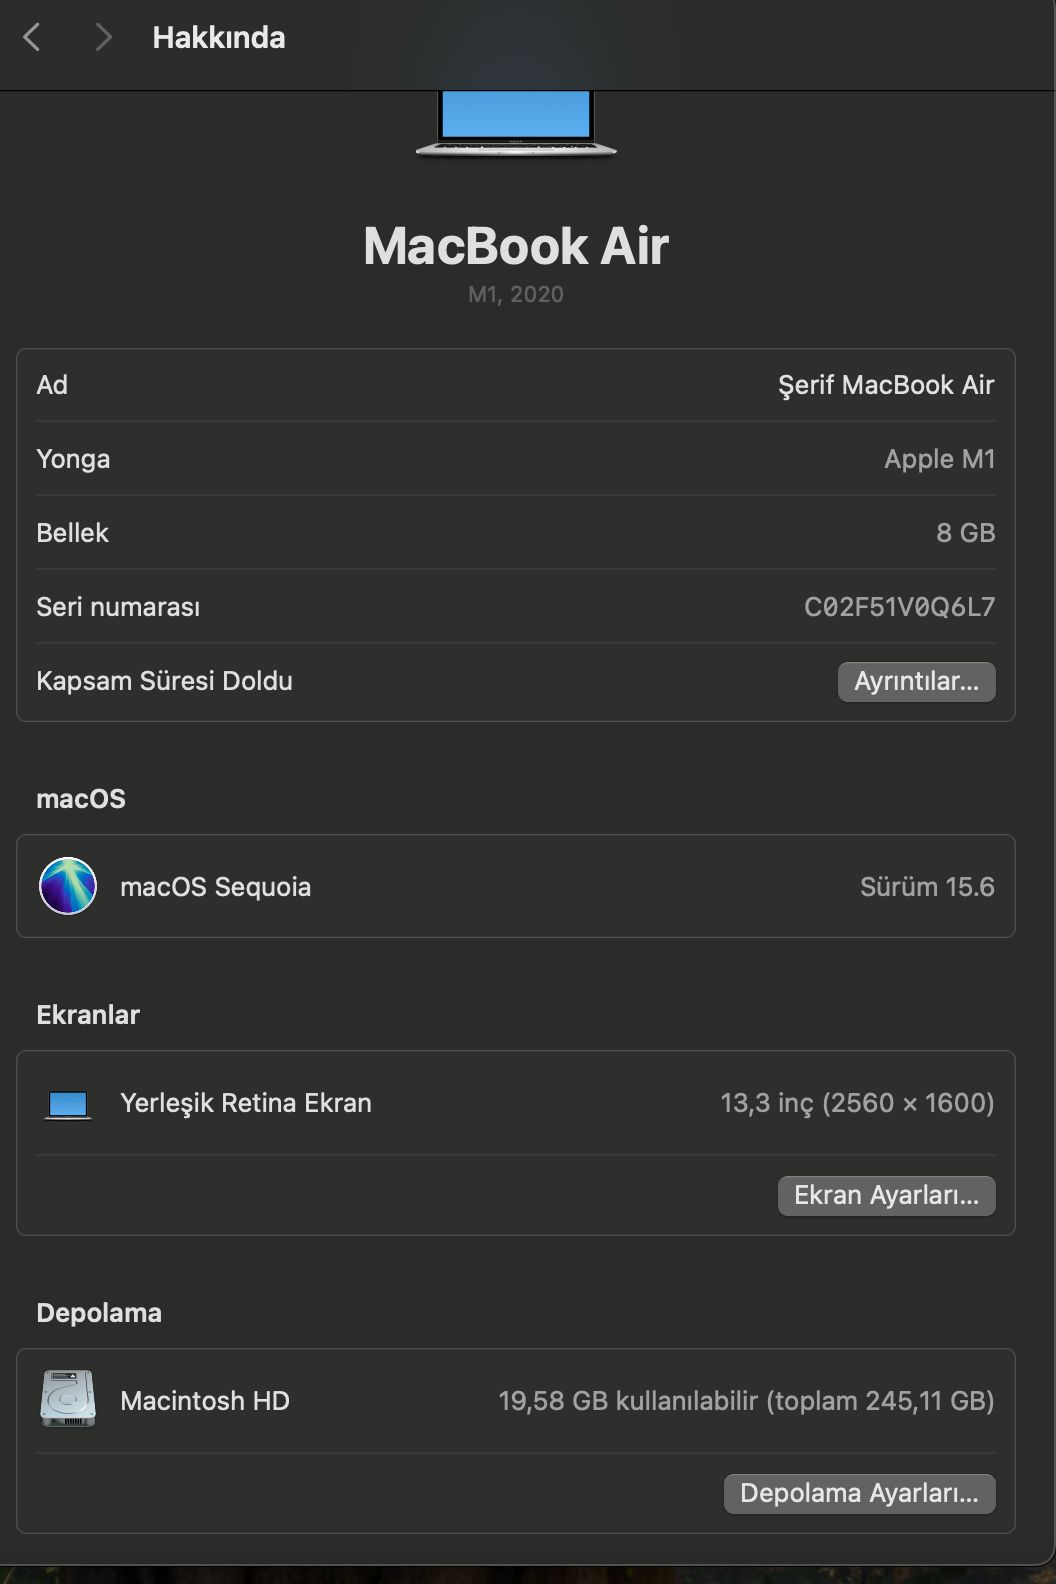Open Ekran Ayarları display settings
The width and height of the screenshot is (1056, 1584).
886,1196
